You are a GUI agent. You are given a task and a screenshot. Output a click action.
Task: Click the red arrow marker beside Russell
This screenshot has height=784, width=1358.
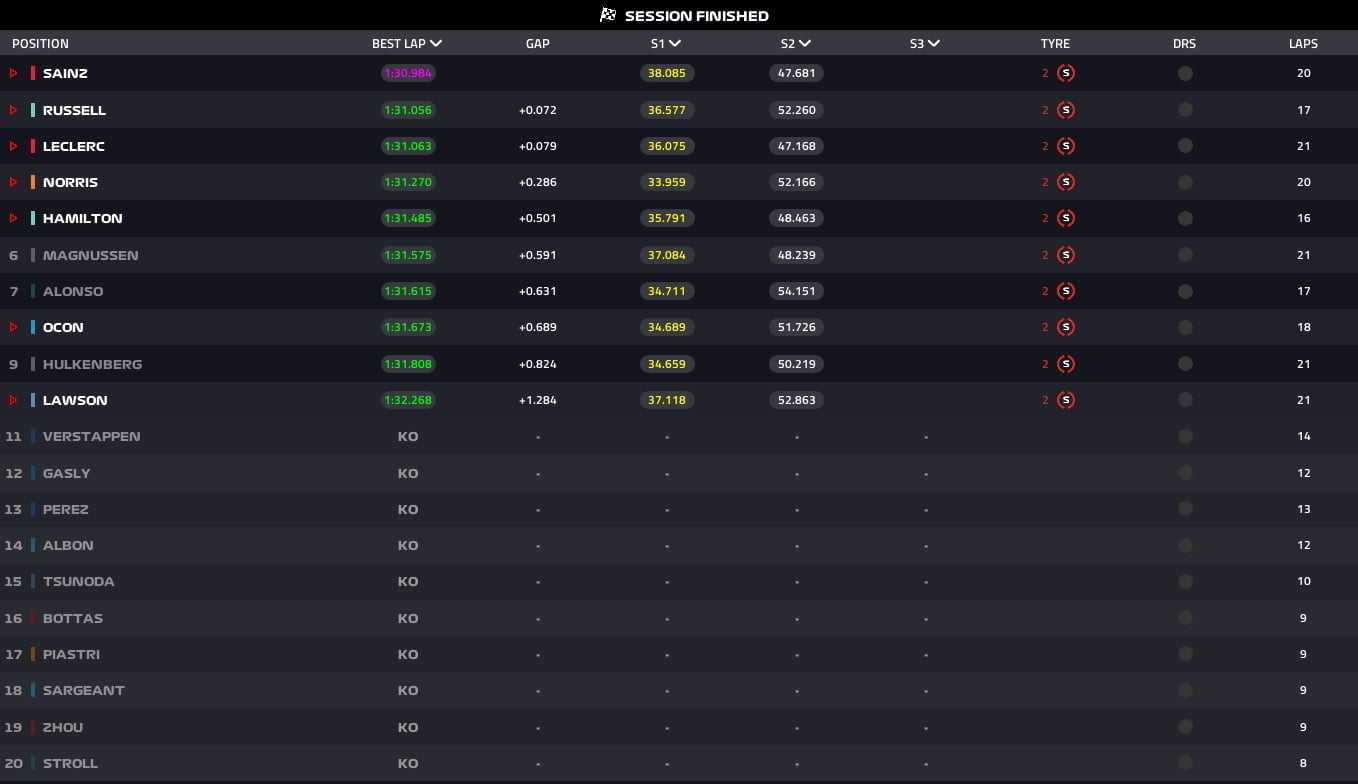click(x=14, y=110)
